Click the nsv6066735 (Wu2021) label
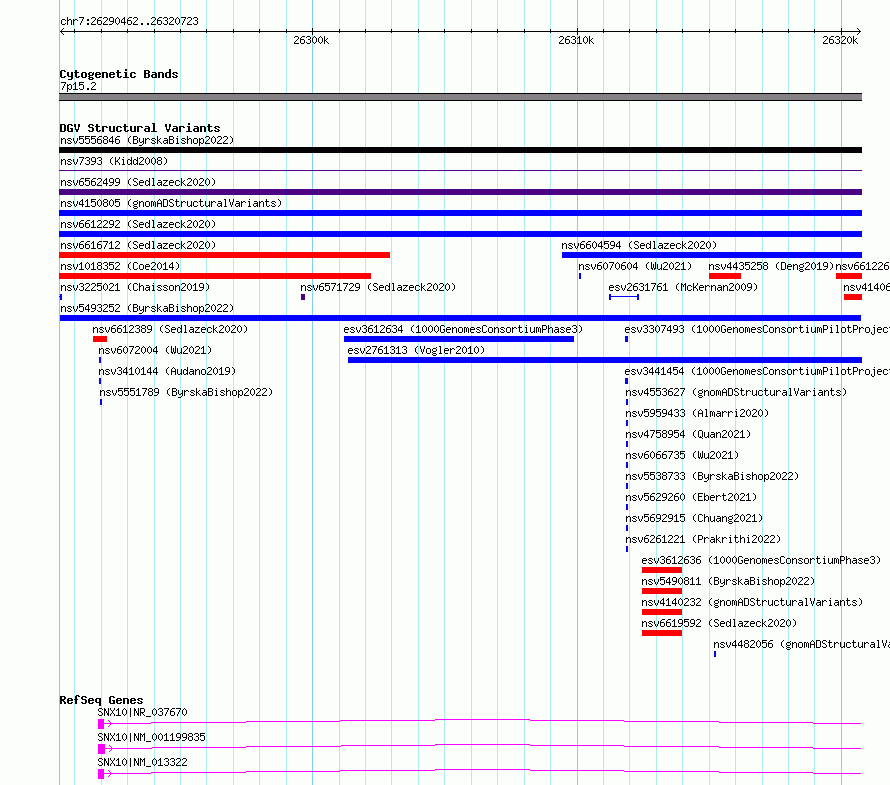890x785 pixels. click(682, 455)
